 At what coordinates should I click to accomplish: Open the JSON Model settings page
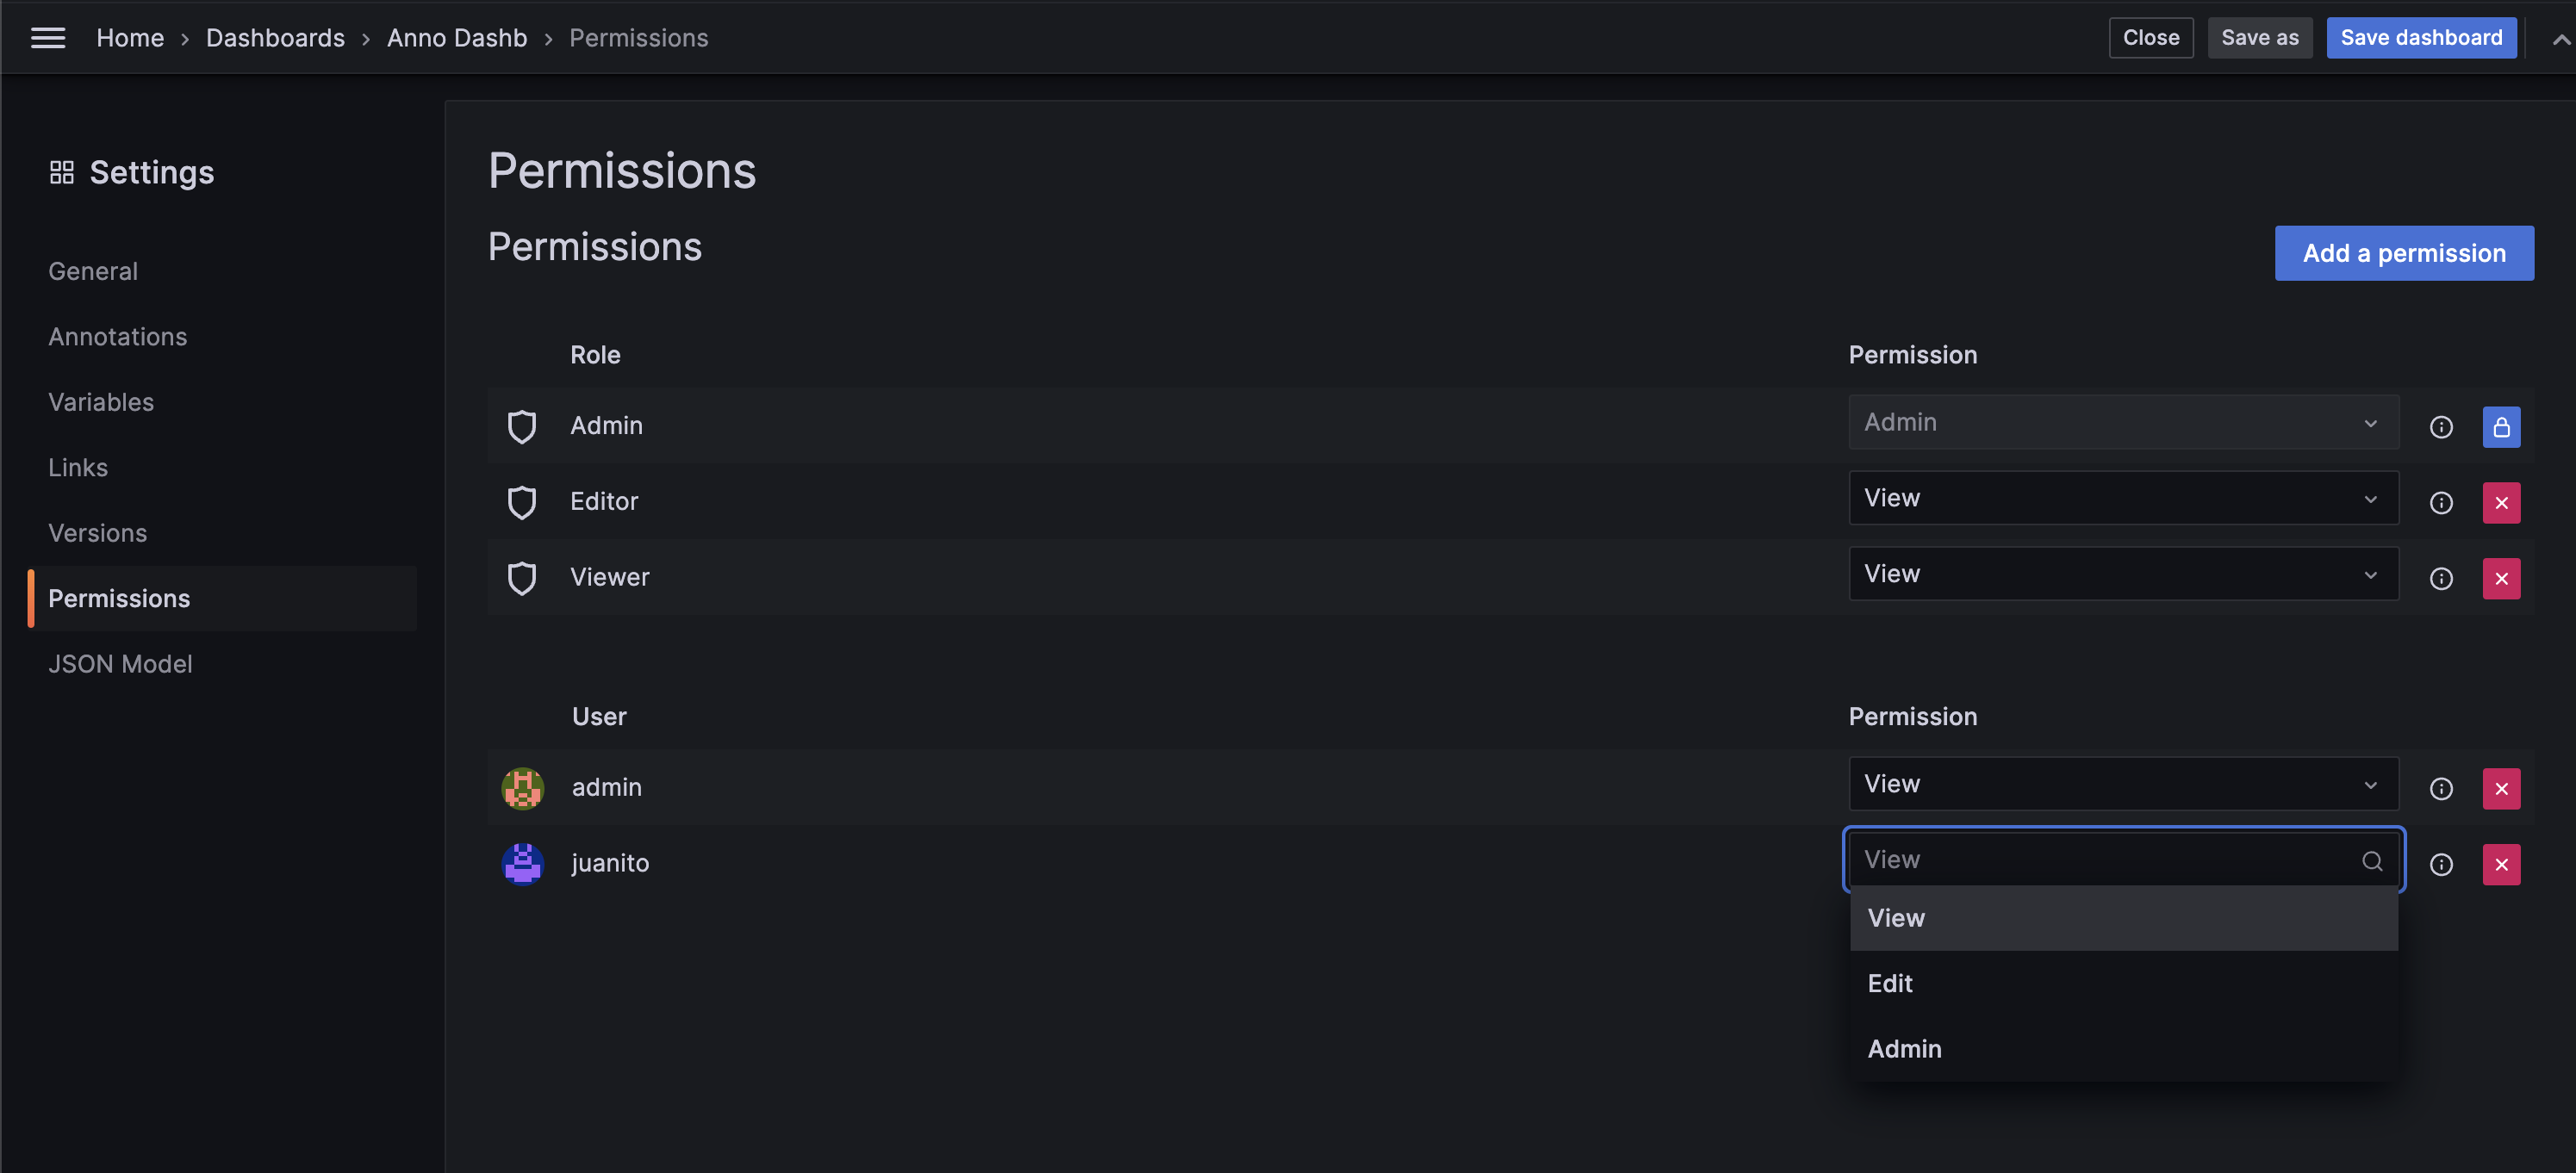click(x=120, y=663)
